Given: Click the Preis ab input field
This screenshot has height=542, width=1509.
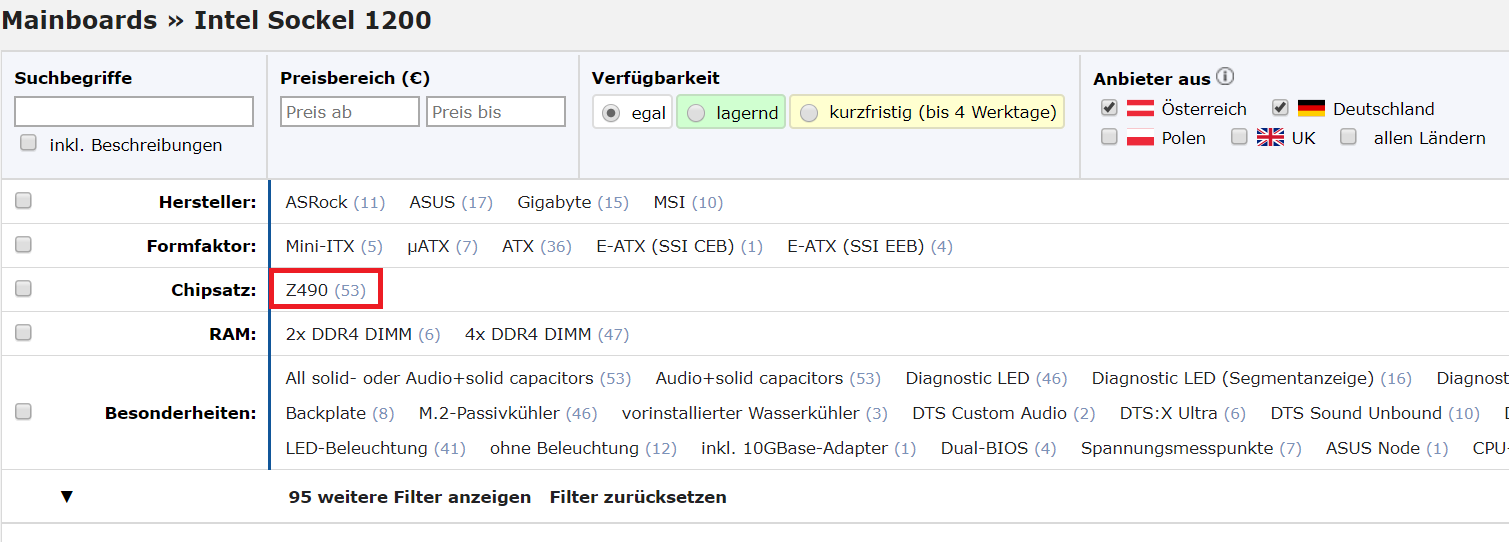Looking at the screenshot, I should click(350, 112).
